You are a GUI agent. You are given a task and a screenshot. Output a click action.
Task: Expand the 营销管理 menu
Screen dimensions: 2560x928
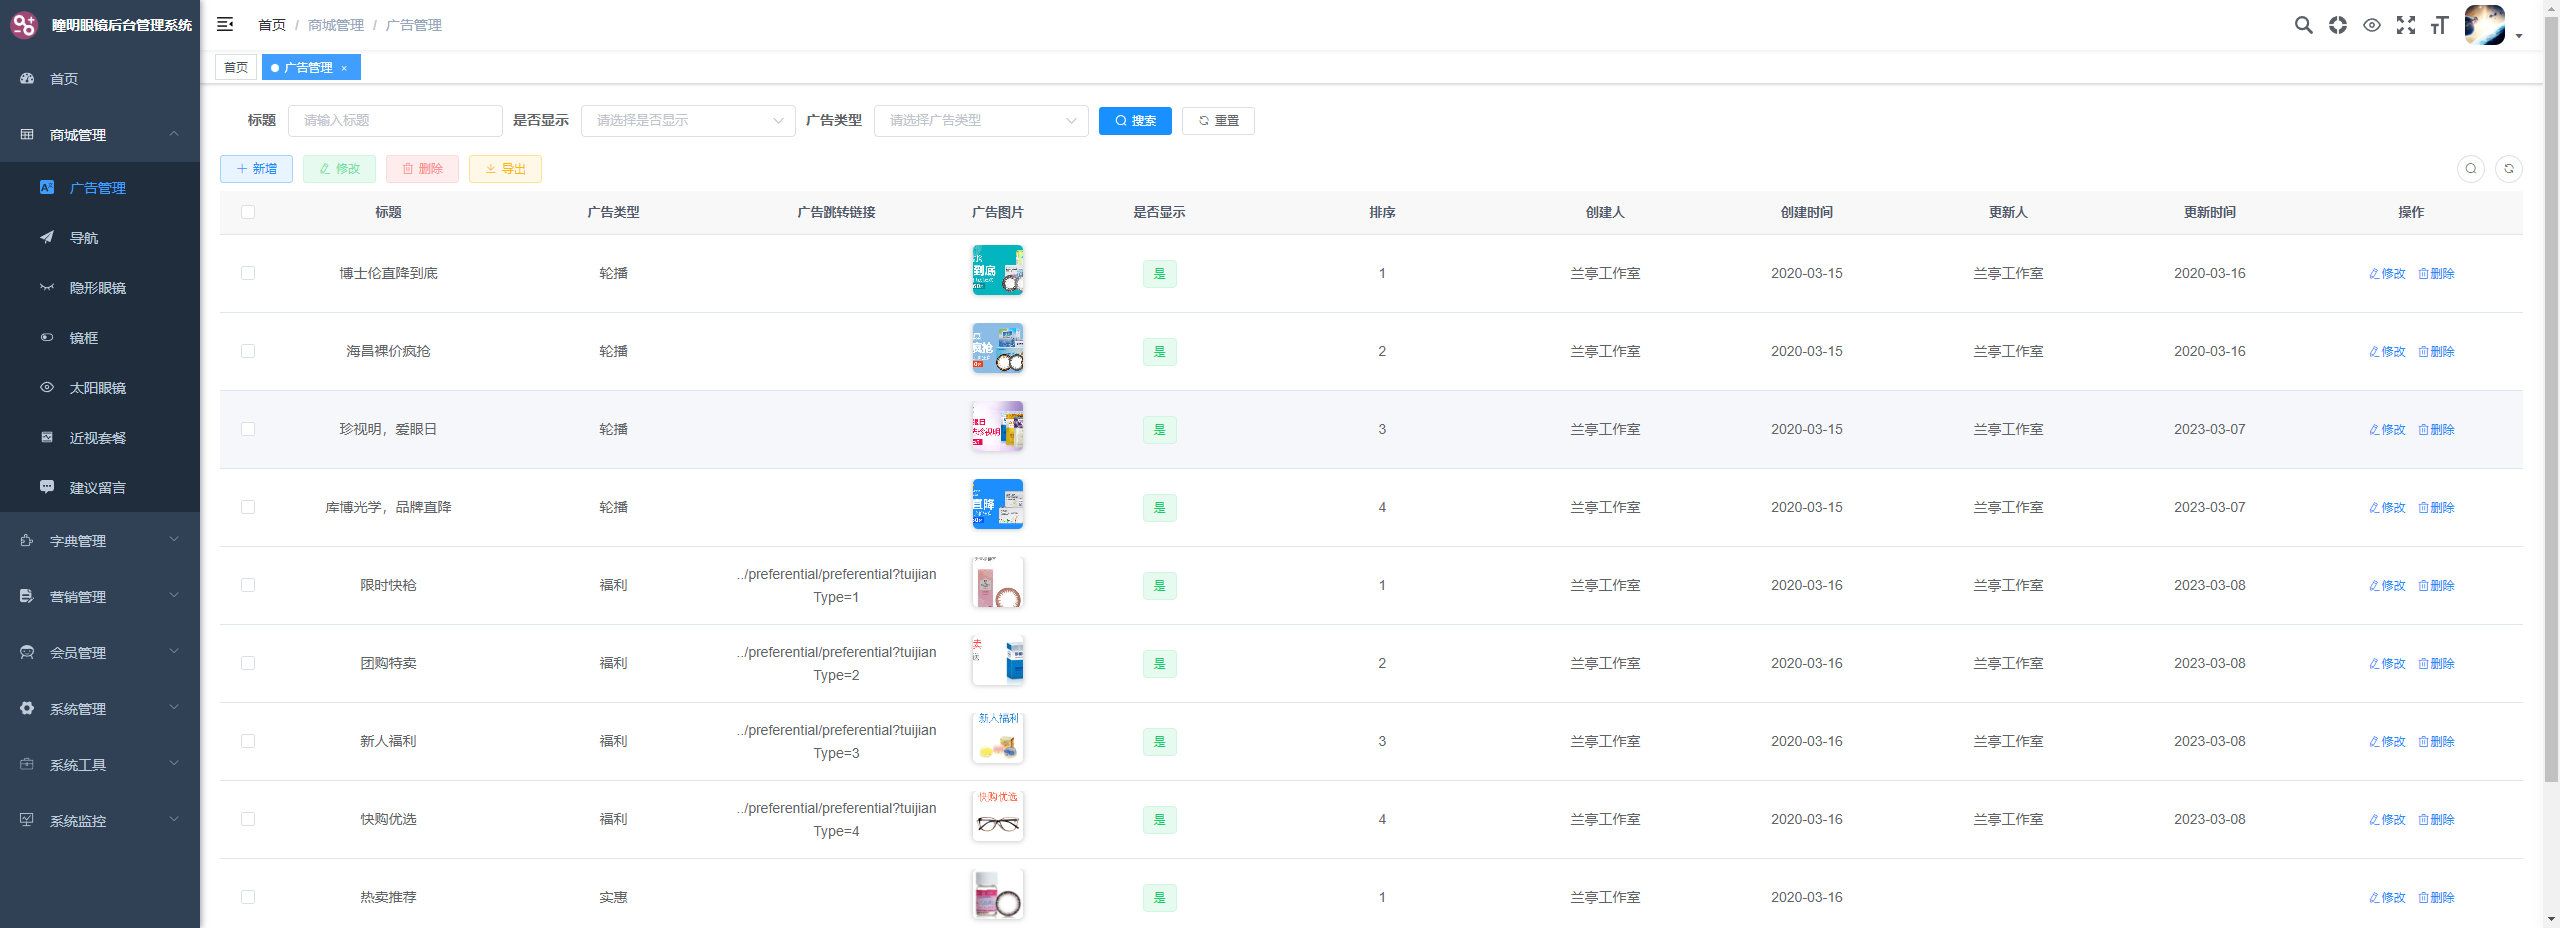(100, 596)
